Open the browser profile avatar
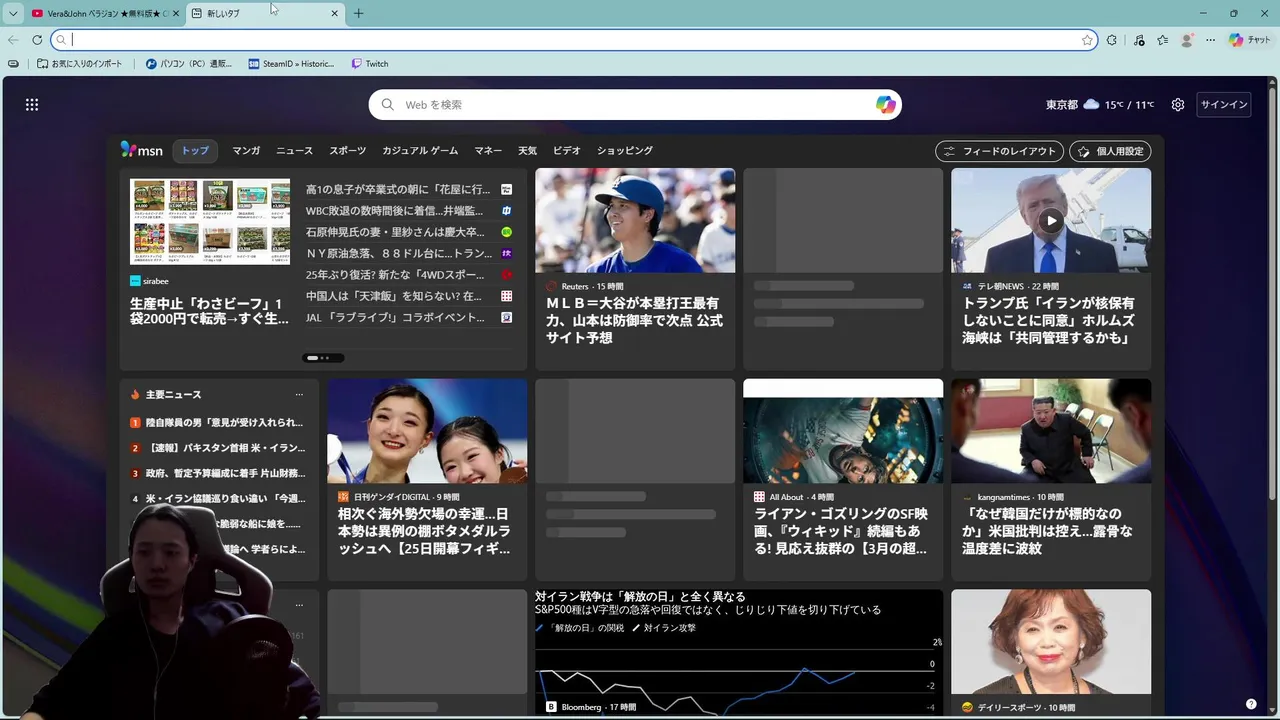The width and height of the screenshot is (1280, 720). click(1187, 40)
